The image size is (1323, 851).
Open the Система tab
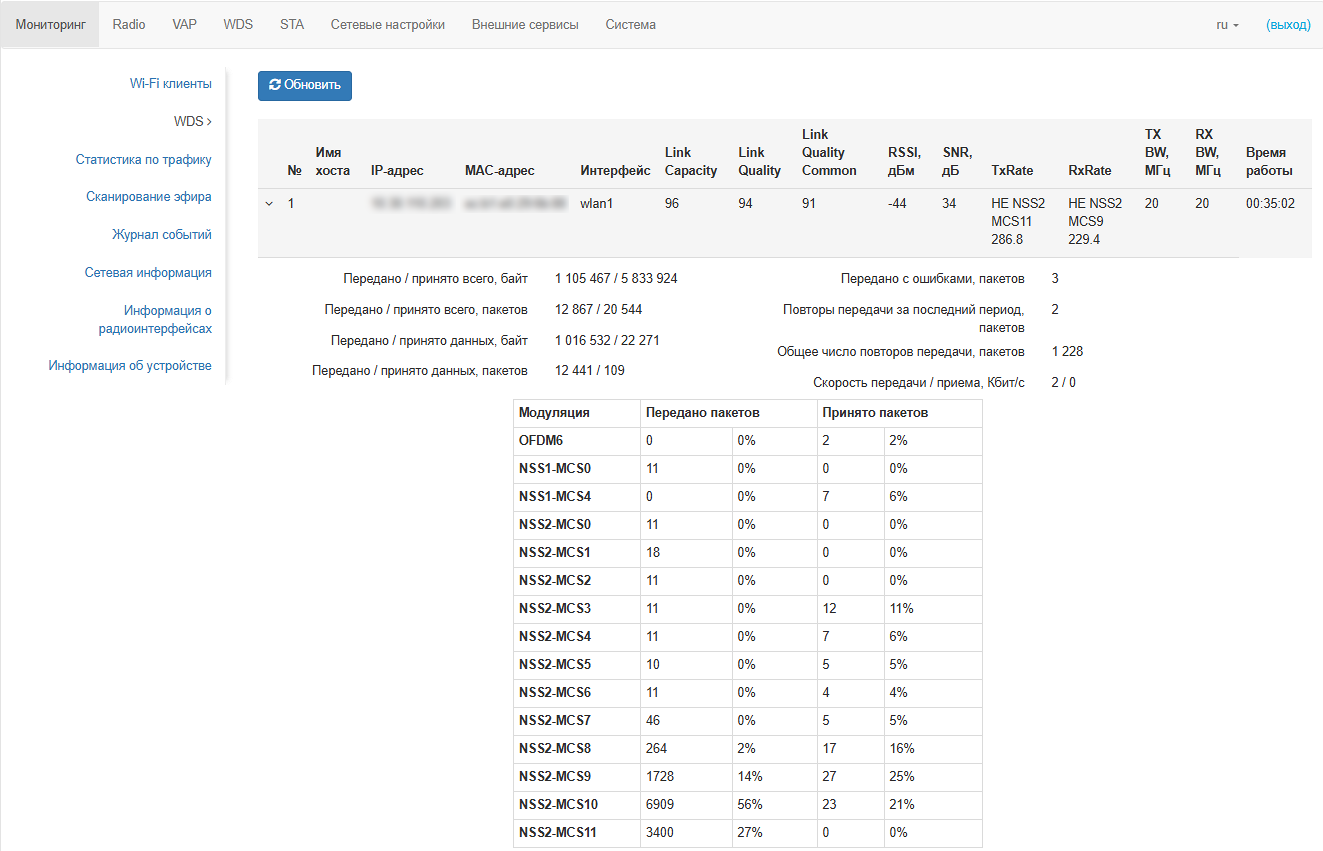(630, 25)
